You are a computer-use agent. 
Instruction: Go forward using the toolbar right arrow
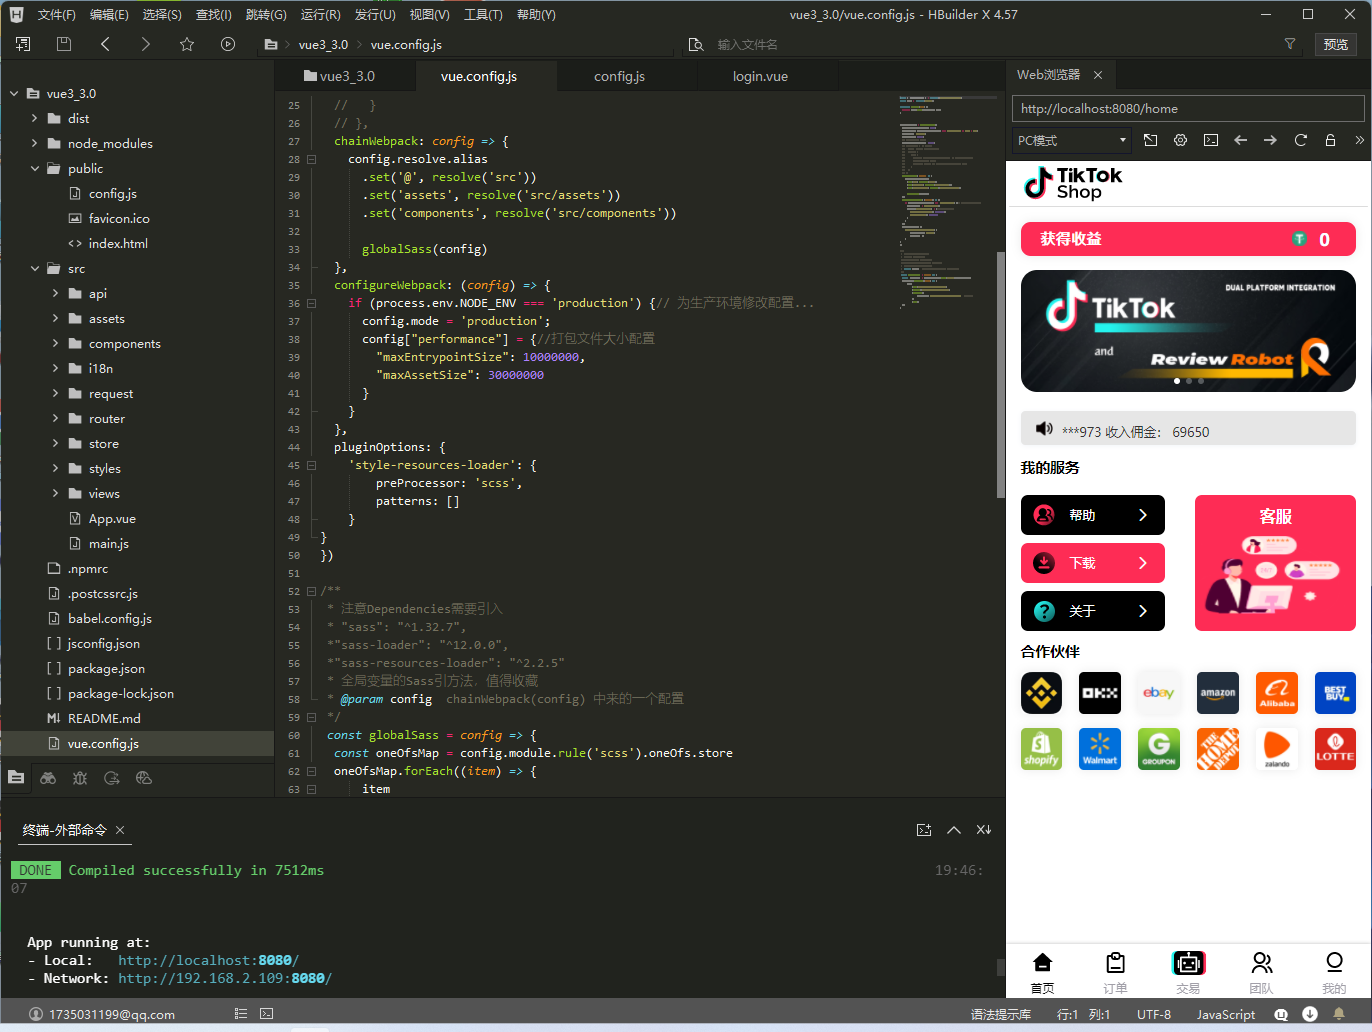146,44
